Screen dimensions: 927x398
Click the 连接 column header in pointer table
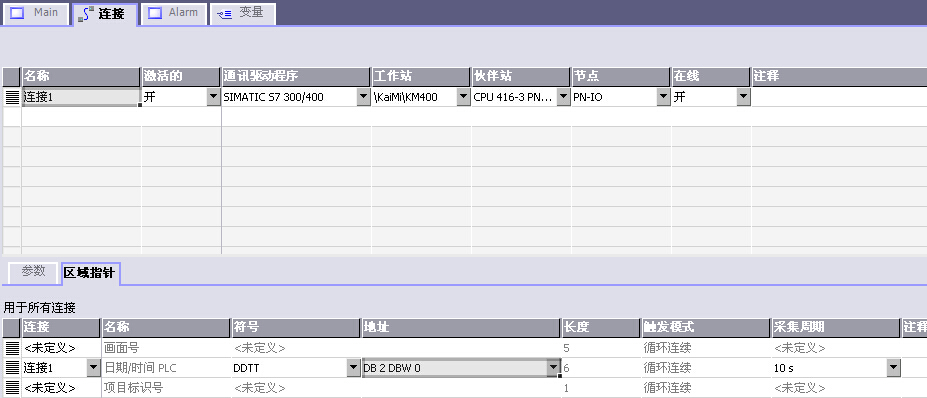(x=61, y=328)
